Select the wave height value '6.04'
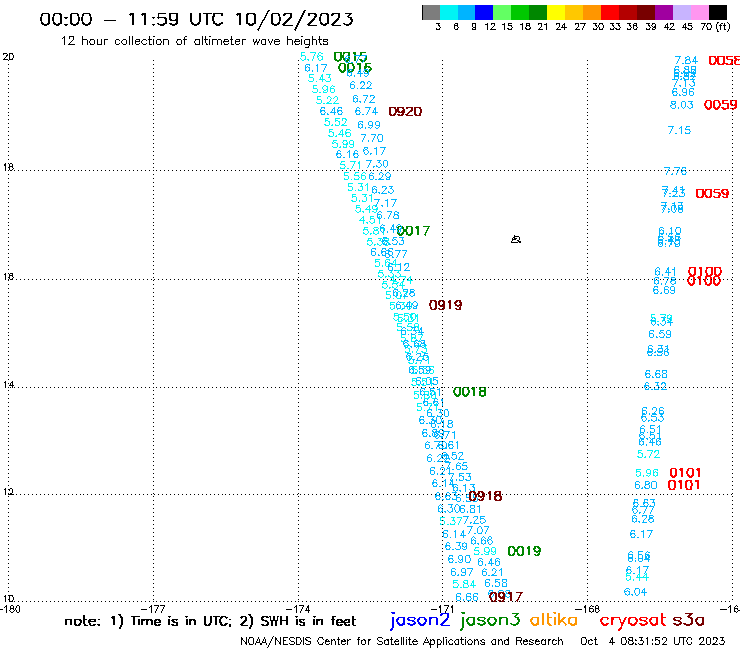Screen dimensions: 740x650 pos(635,592)
